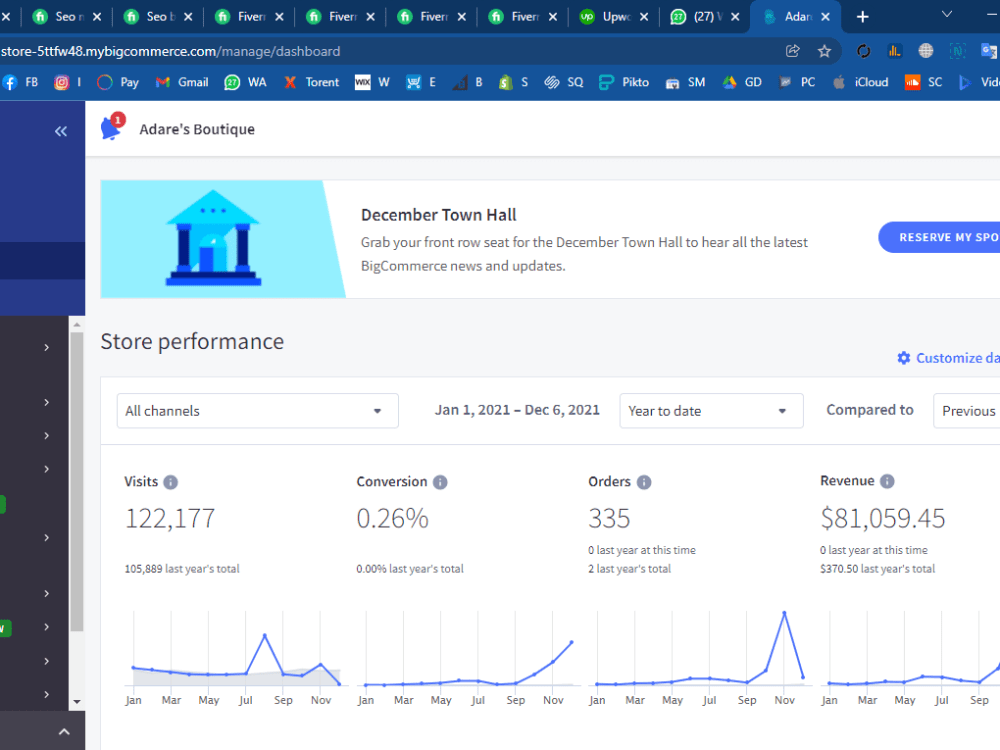Click the $81,059.45 revenue value
The height and width of the screenshot is (750, 1000).
883,518
